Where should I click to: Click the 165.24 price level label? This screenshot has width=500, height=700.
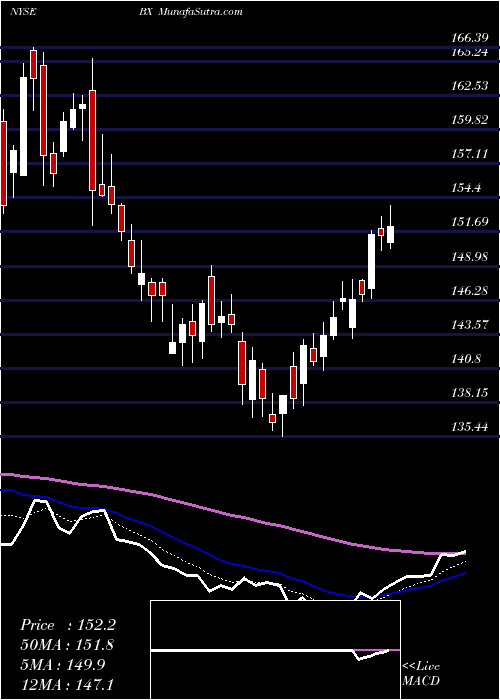[471, 52]
